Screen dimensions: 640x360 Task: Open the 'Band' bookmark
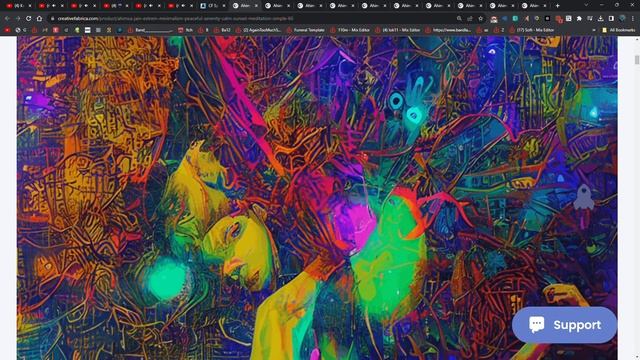pos(151,30)
